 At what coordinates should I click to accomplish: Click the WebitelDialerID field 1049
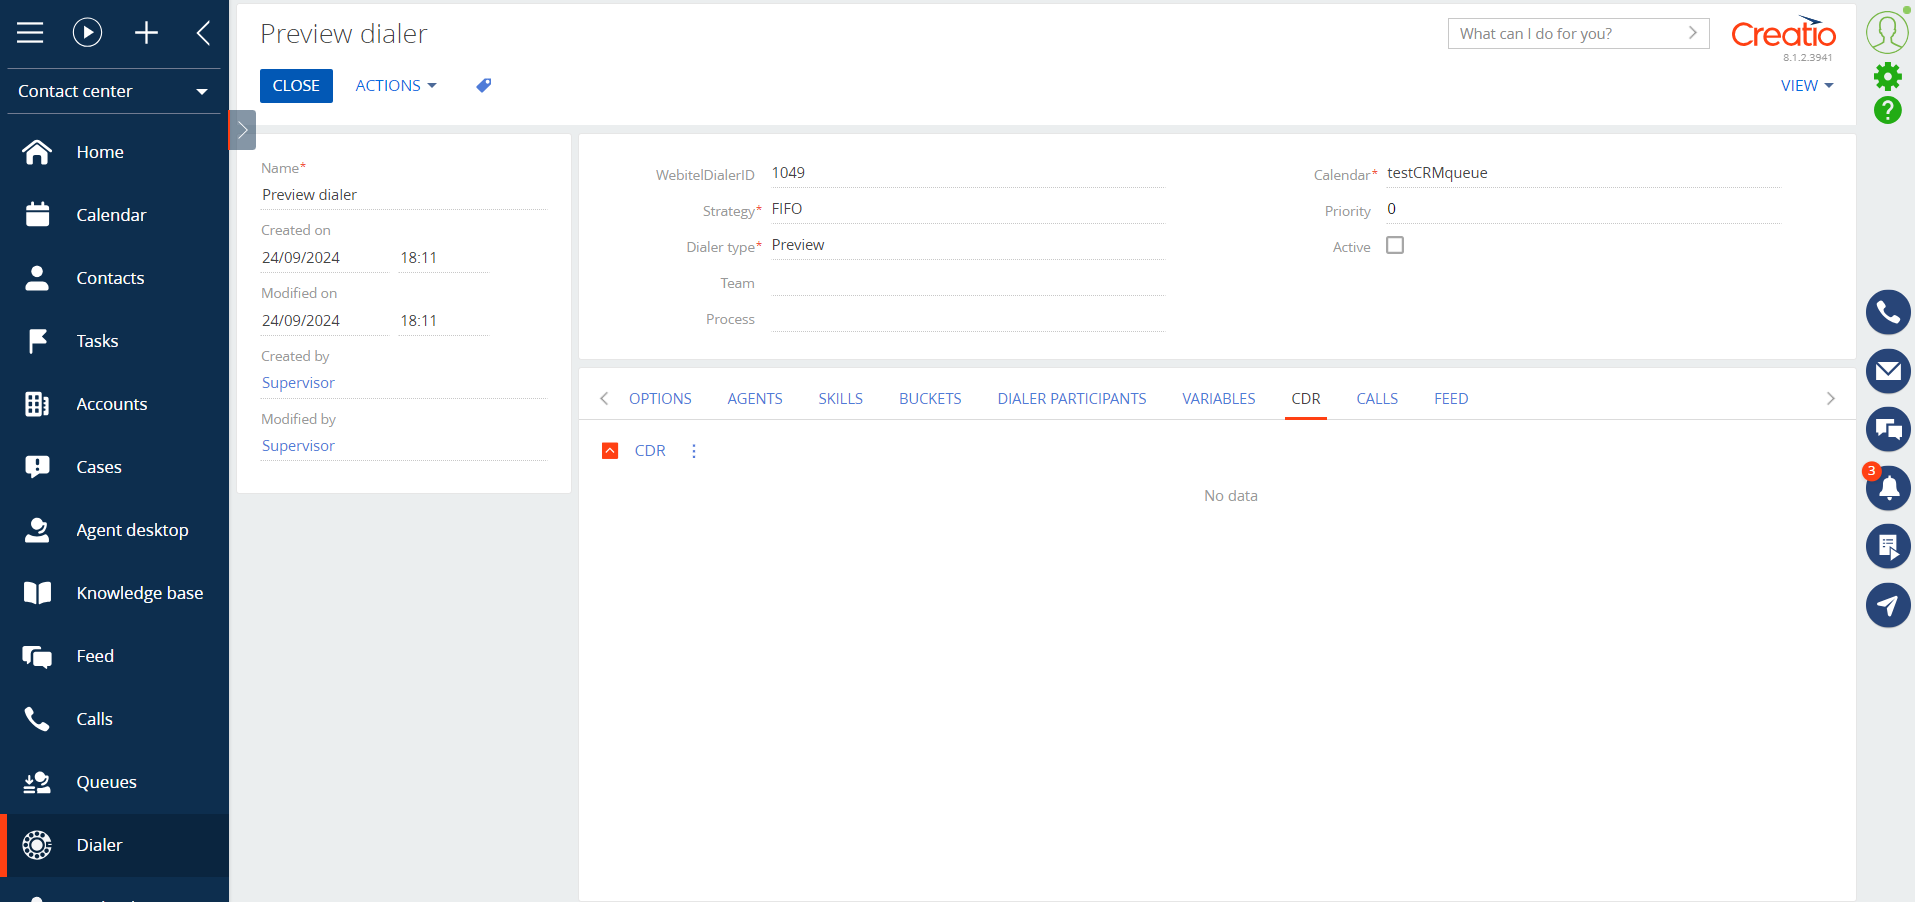(968, 173)
